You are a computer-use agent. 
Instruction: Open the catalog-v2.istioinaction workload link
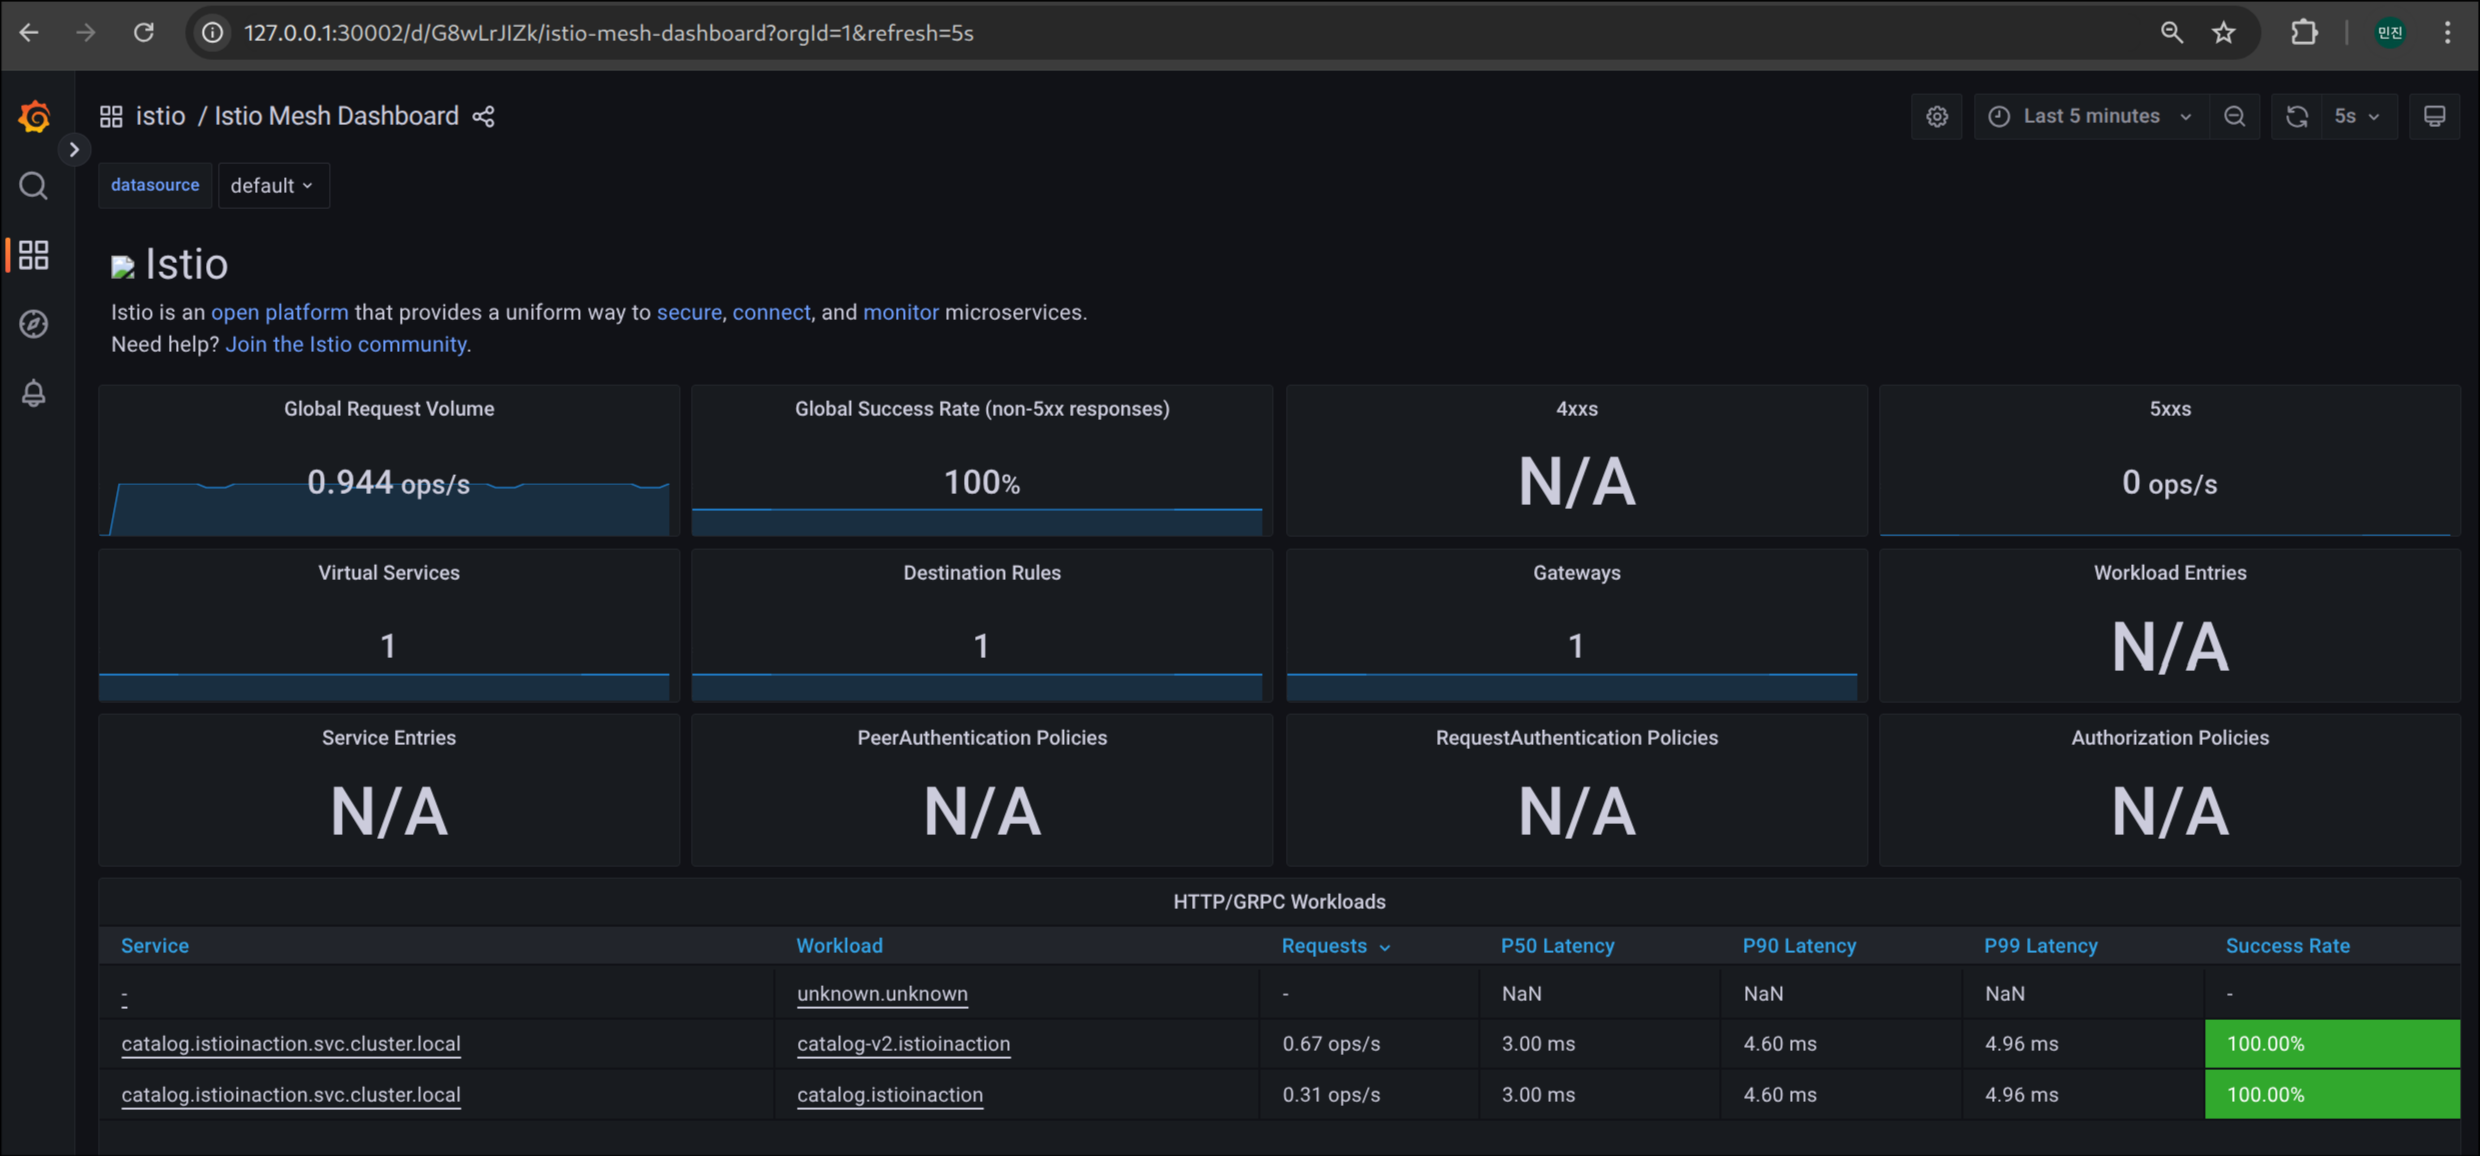click(x=903, y=1043)
